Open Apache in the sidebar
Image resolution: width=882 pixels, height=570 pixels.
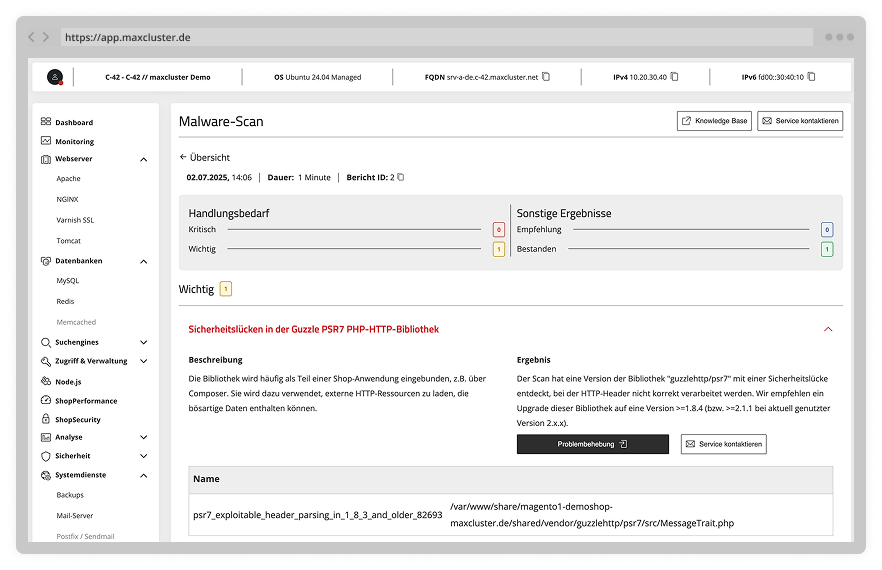(x=69, y=179)
